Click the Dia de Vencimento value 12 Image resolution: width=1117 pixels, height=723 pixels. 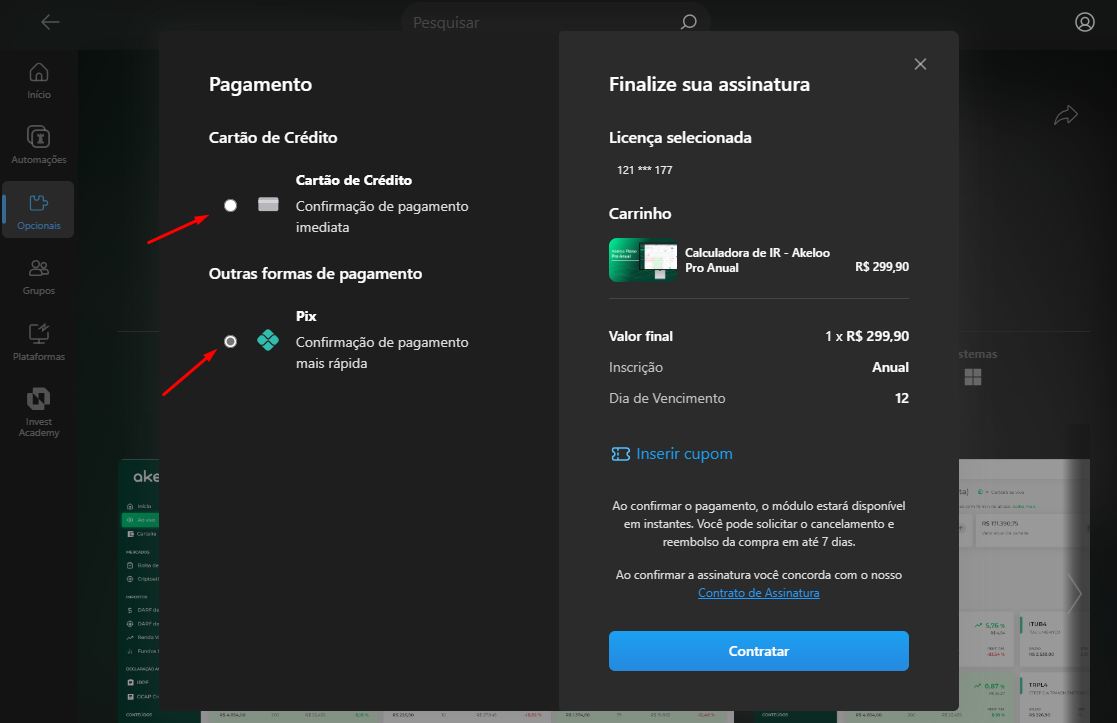click(x=902, y=398)
